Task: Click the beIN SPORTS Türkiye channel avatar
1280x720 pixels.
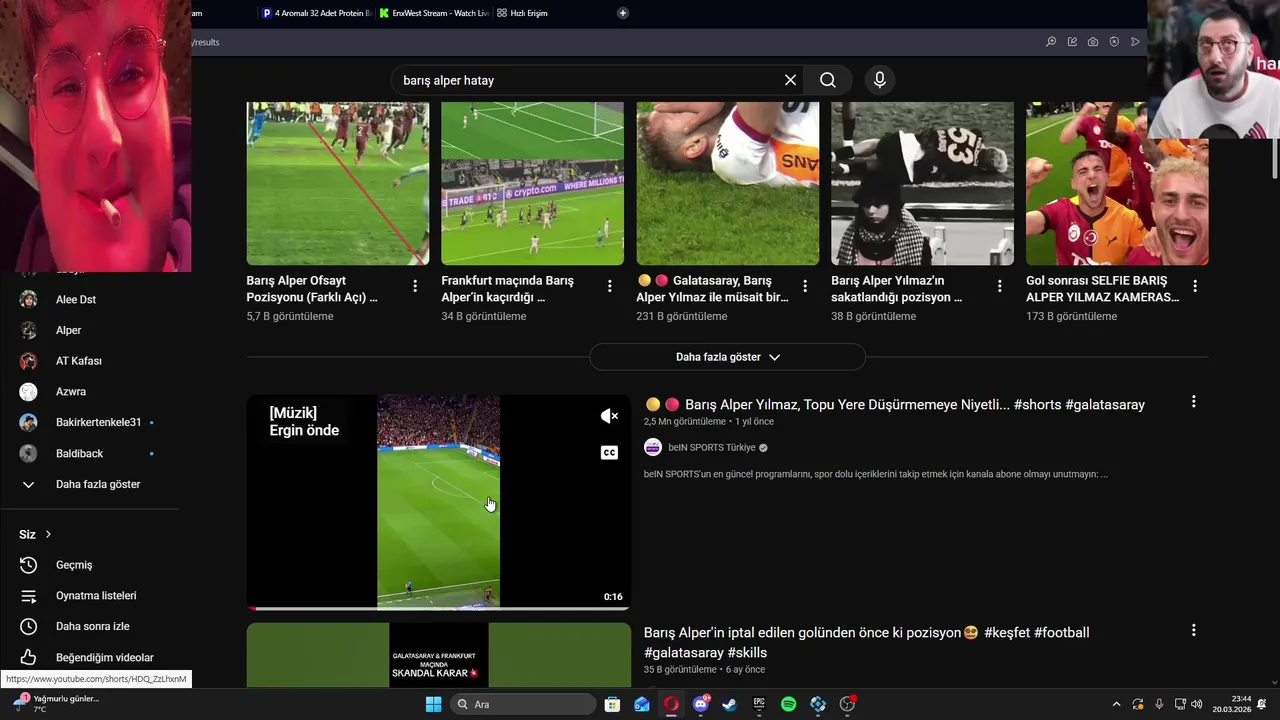Action: pos(653,447)
